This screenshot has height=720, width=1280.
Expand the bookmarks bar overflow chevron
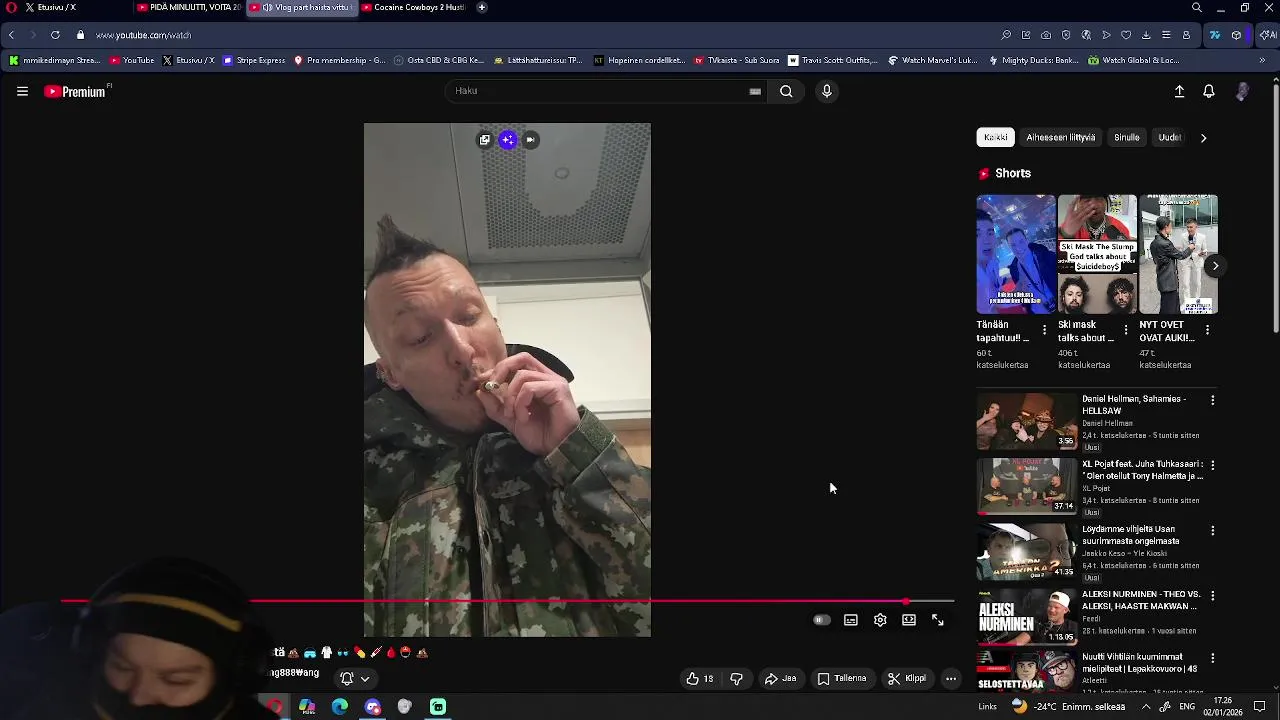pyautogui.click(x=1262, y=60)
